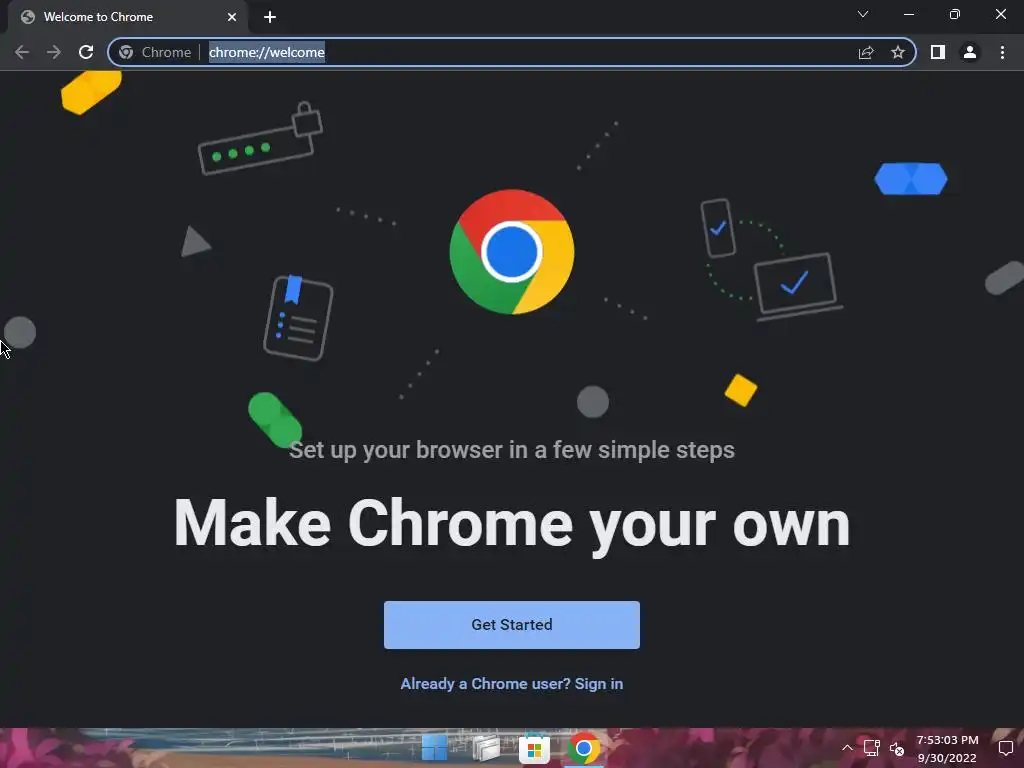
Task: Open the notification center icon
Action: coord(1006,748)
